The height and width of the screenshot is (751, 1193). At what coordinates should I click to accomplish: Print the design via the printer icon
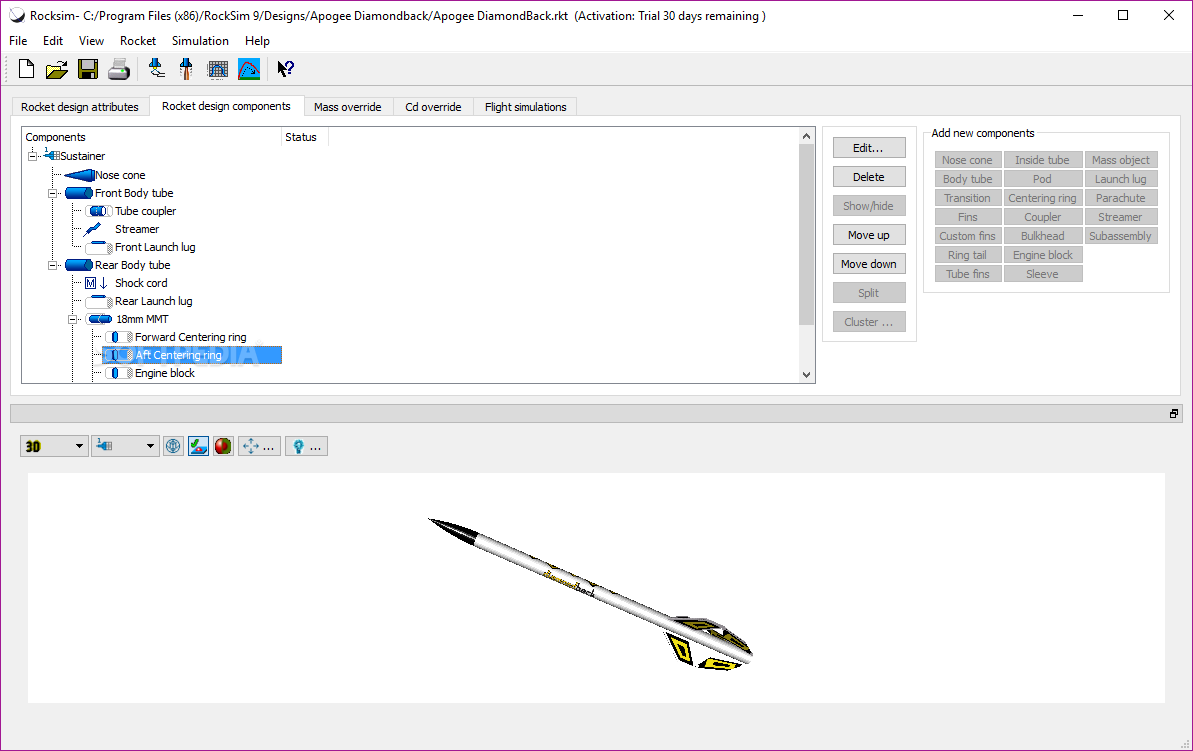pyautogui.click(x=119, y=69)
